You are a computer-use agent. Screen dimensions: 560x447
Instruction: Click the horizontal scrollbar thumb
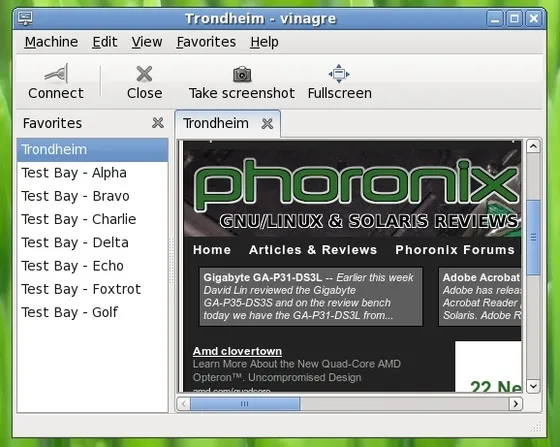coord(245,404)
